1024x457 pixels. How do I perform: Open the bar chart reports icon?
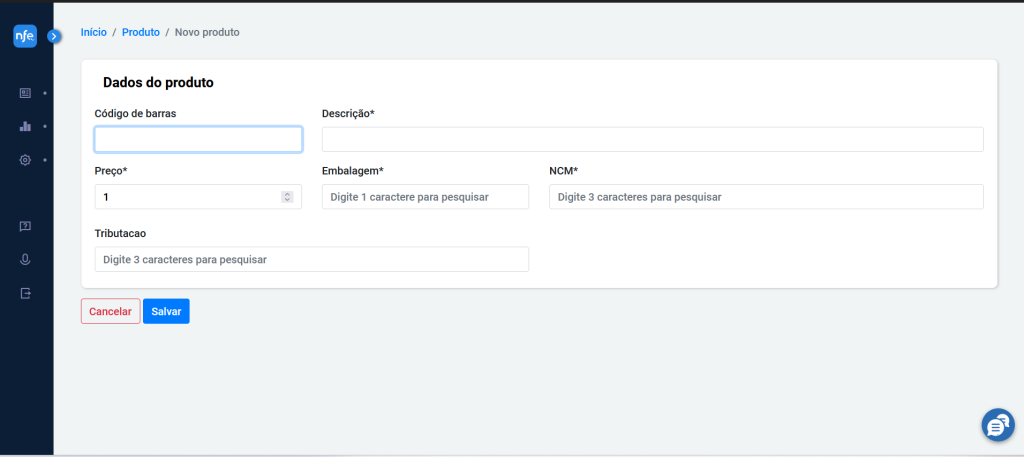(x=25, y=126)
